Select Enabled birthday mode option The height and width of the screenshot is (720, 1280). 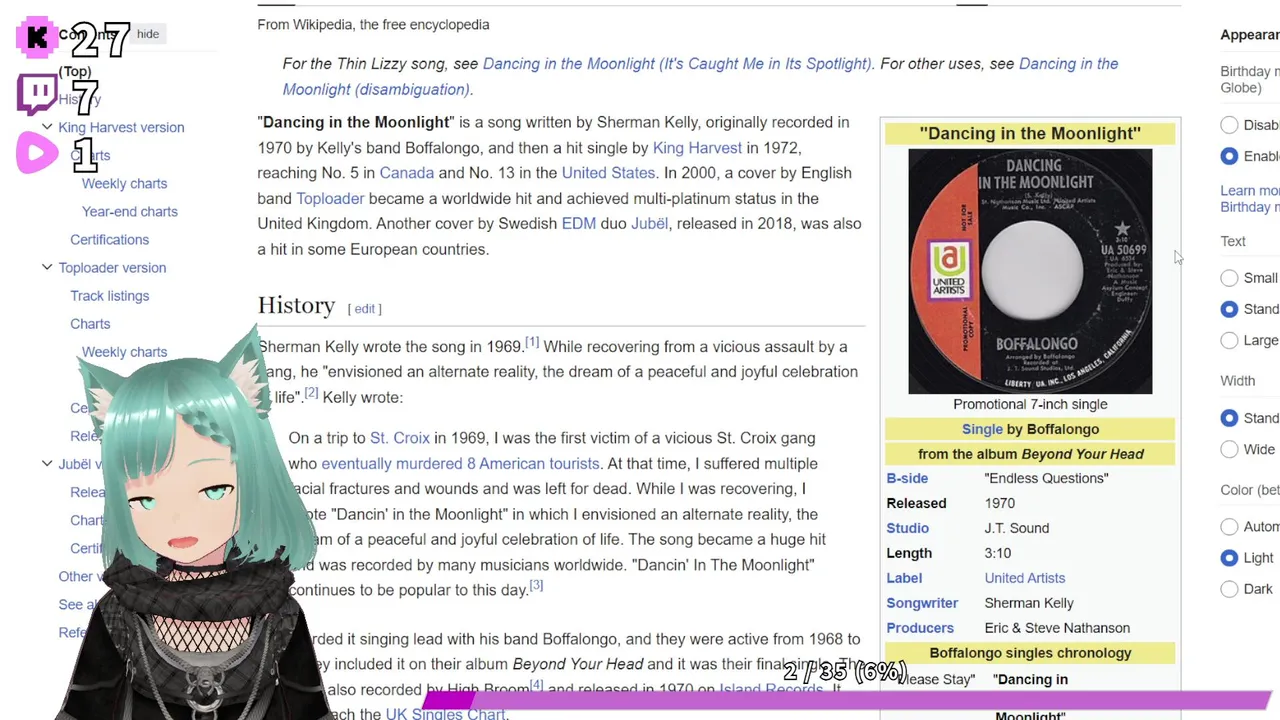(x=1229, y=156)
